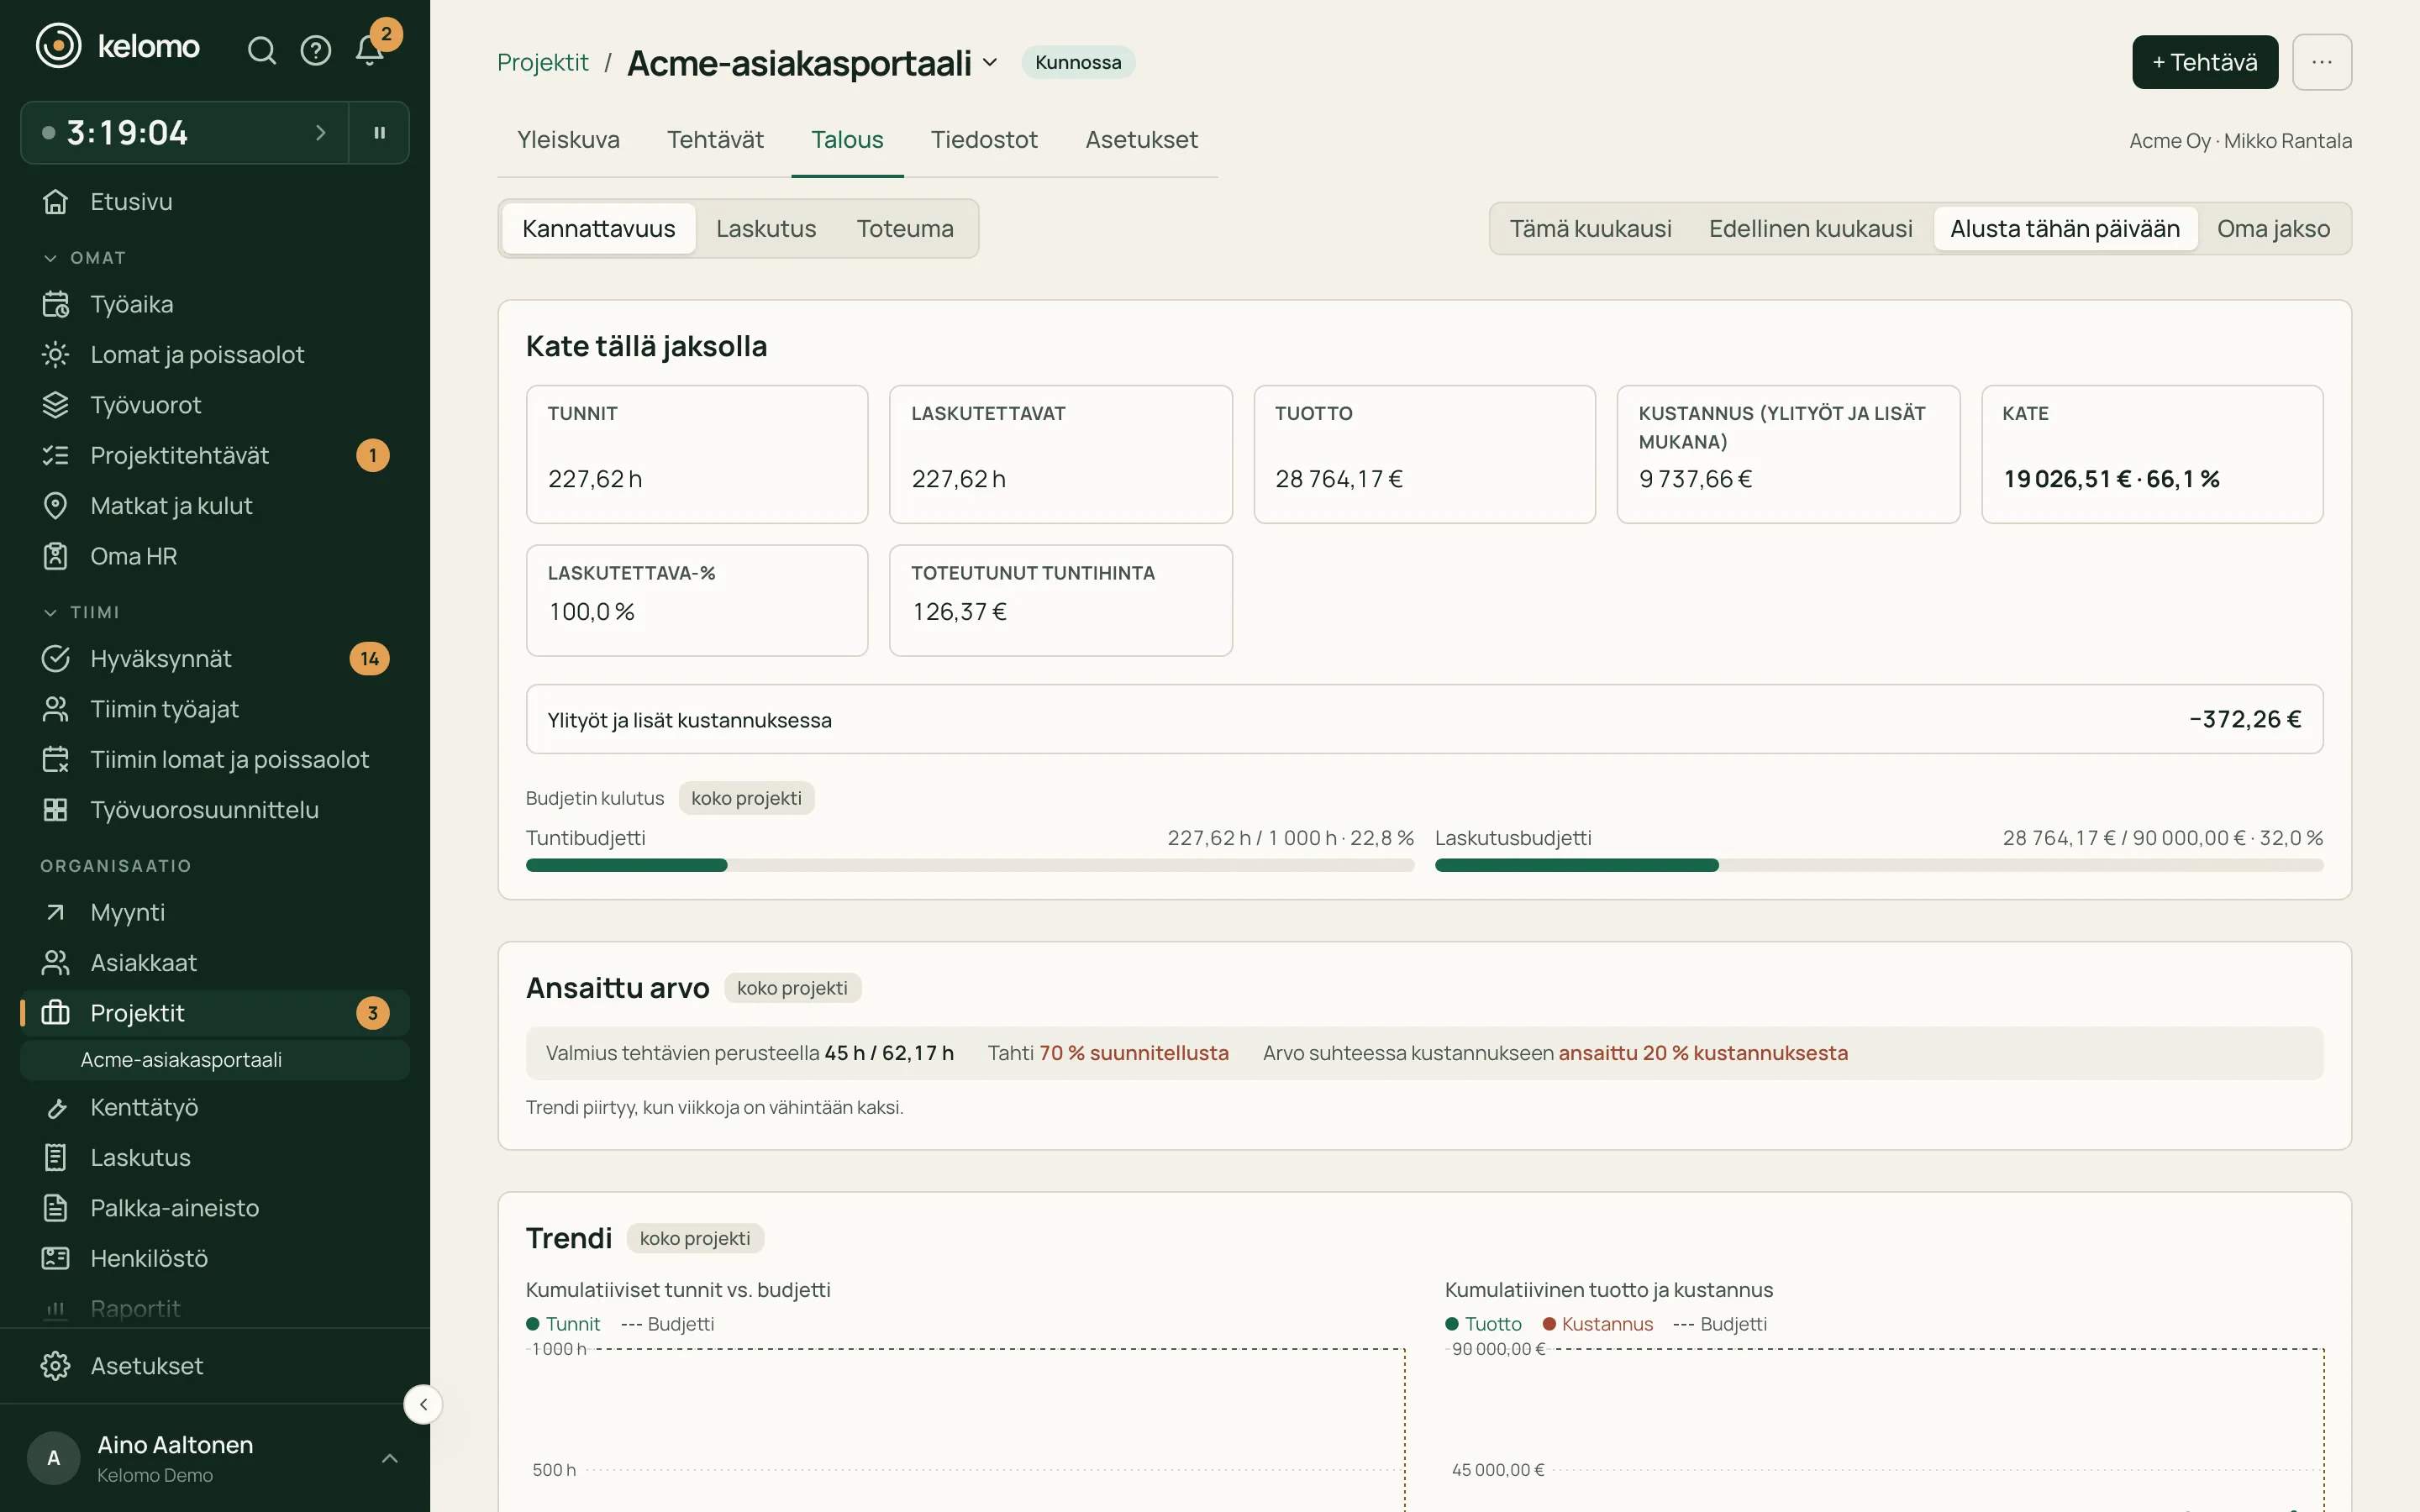
Task: Open the search magnifier icon
Action: click(x=261, y=50)
